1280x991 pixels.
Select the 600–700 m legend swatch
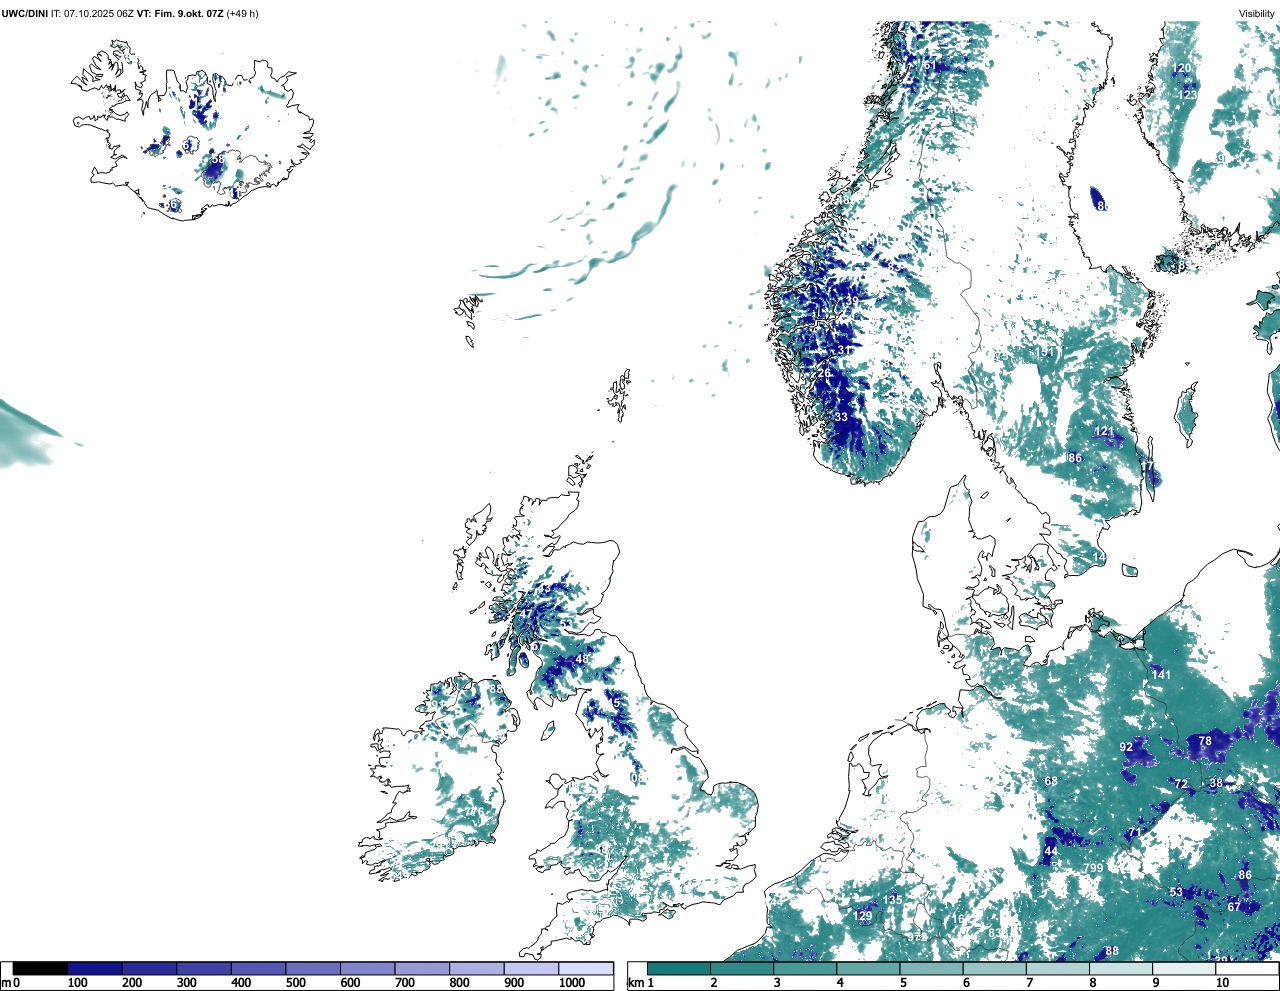pos(368,968)
